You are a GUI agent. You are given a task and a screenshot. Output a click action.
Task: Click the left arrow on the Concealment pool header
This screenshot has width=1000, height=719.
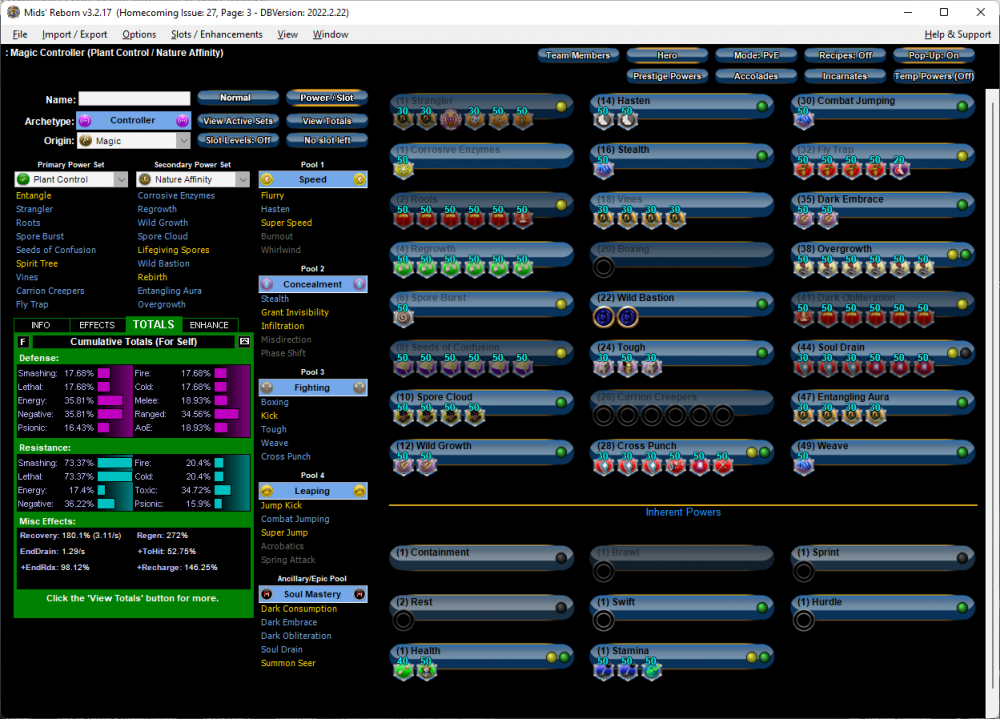(x=266, y=285)
